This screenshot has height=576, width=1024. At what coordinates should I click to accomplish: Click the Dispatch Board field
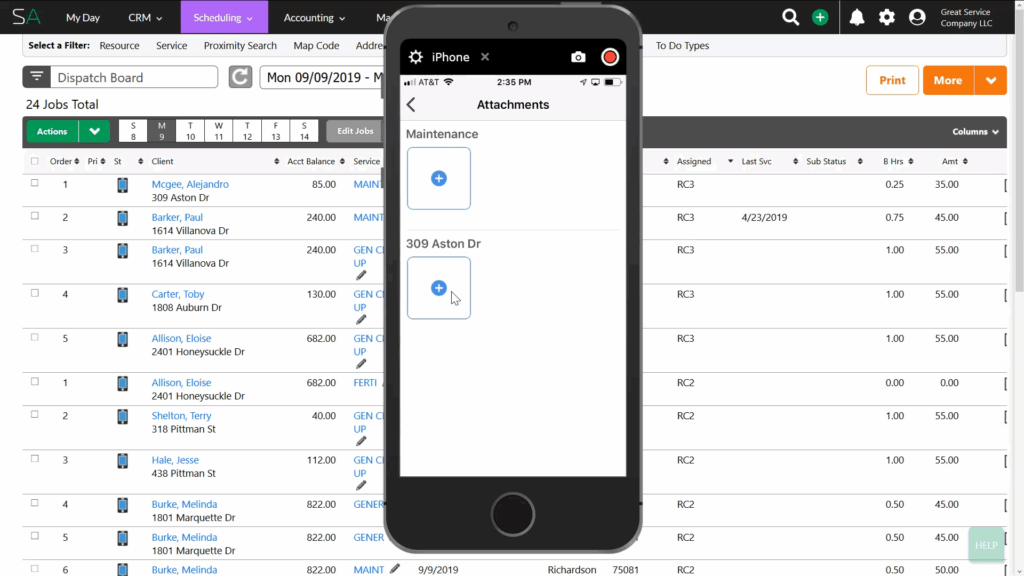[134, 77]
